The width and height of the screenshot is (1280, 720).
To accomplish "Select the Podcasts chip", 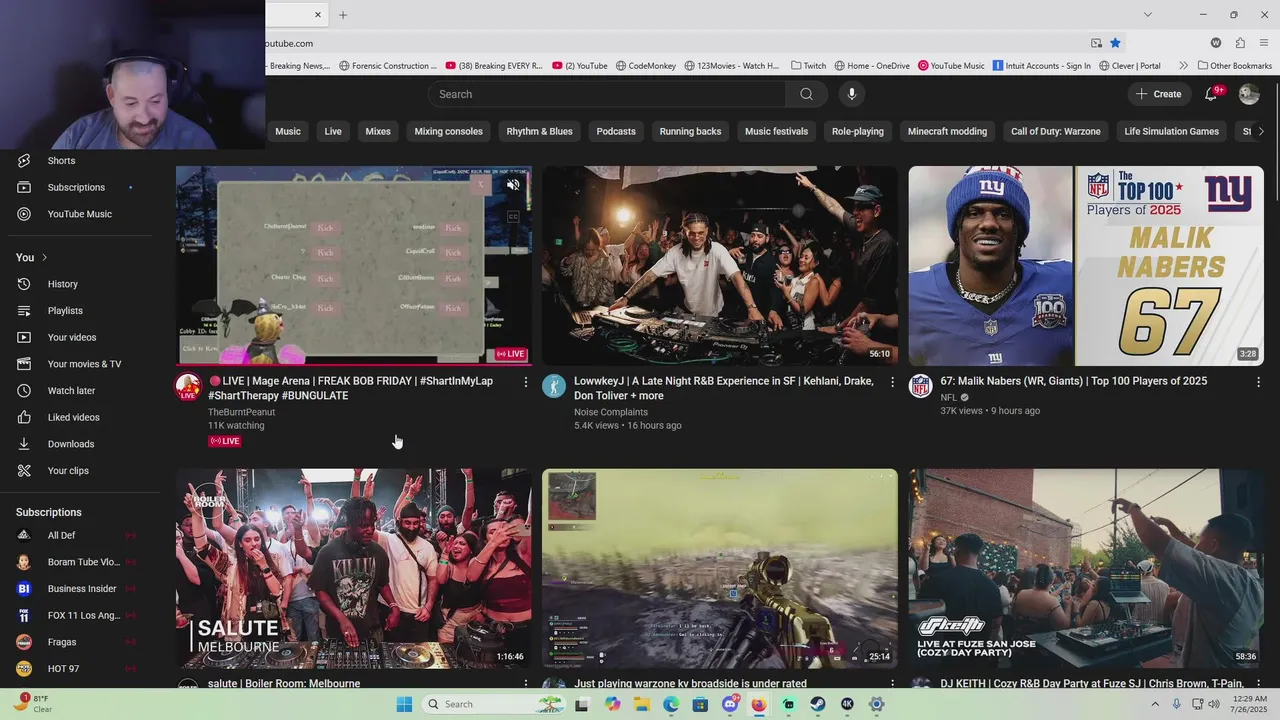I will coord(616,131).
